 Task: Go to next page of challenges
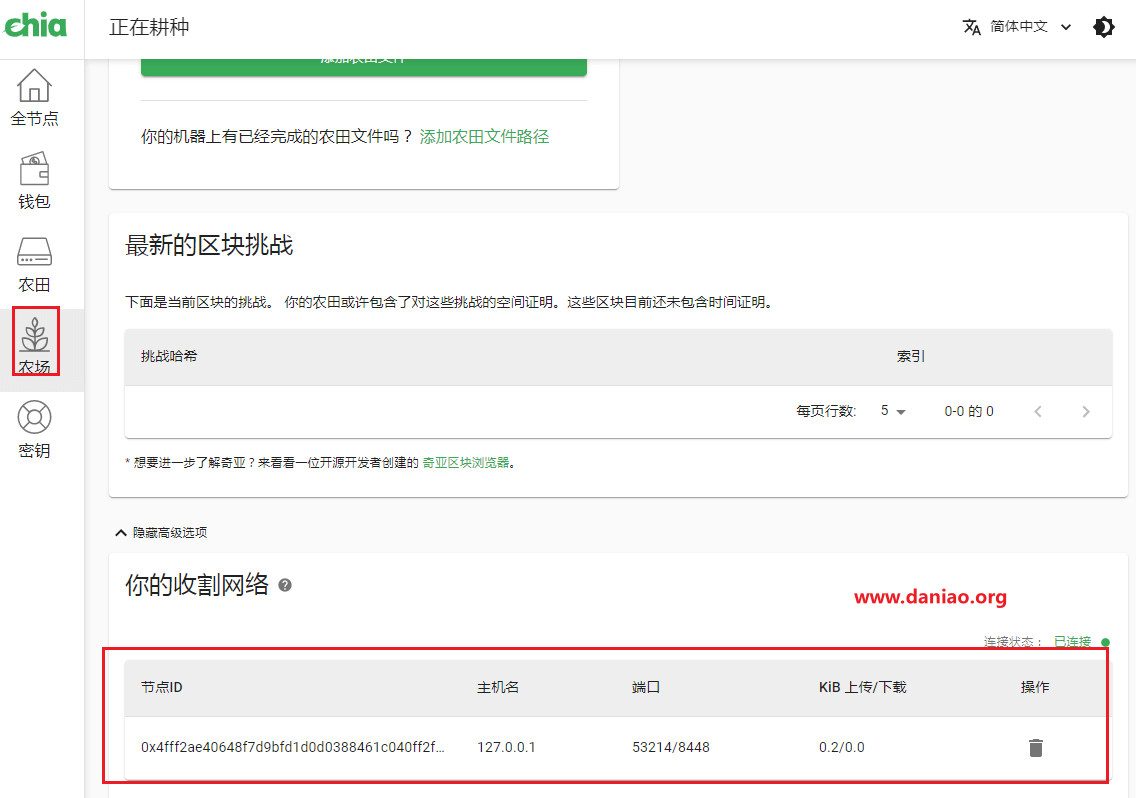[x=1085, y=411]
